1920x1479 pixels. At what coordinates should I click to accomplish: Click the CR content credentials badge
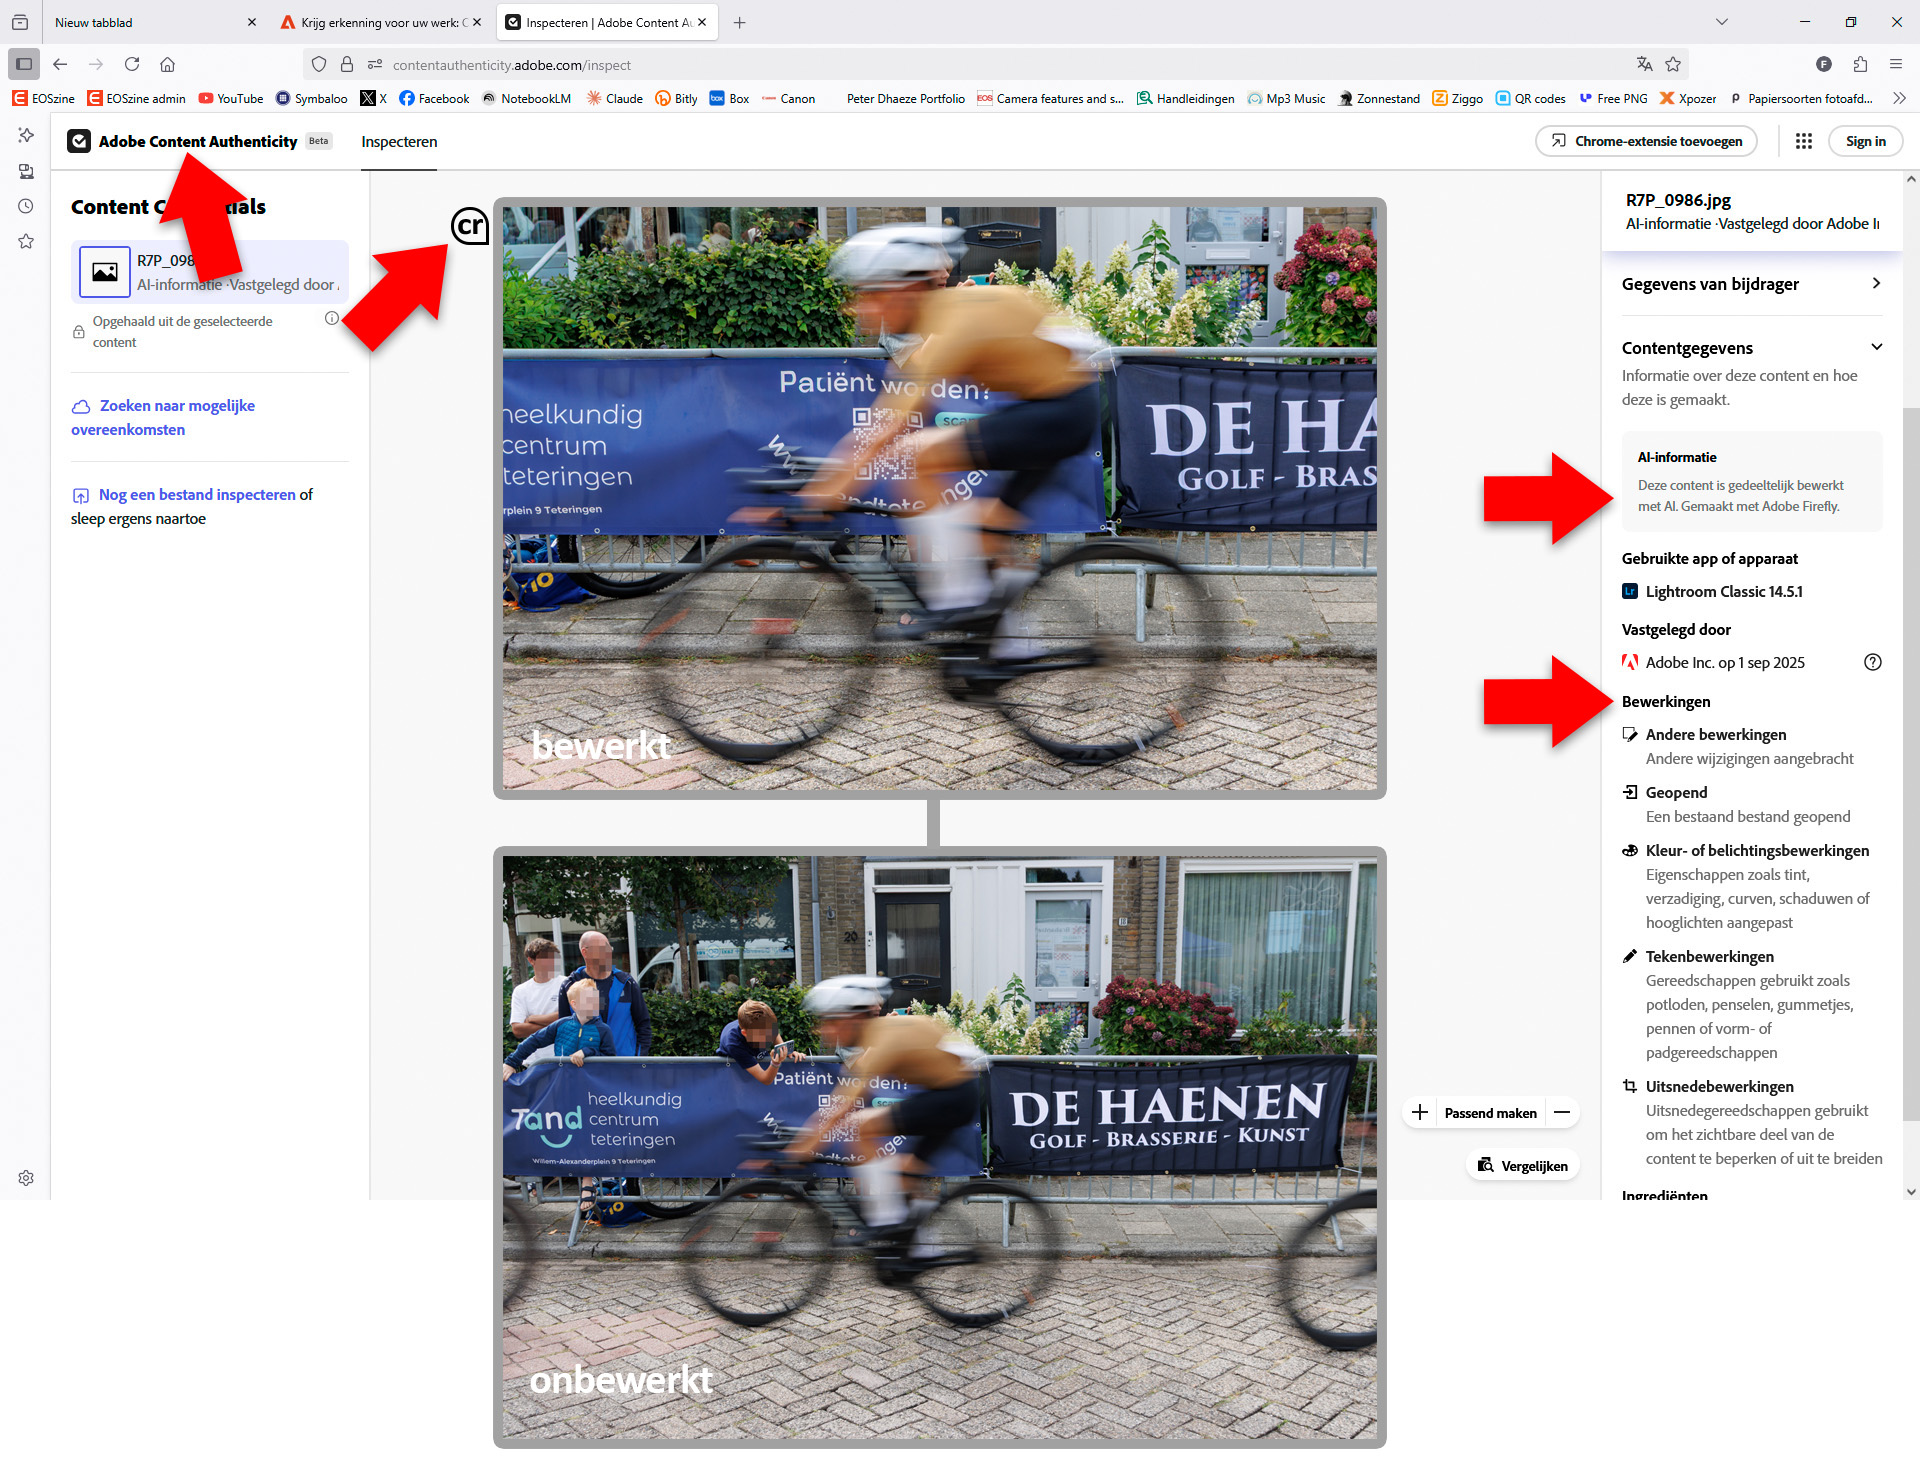coord(470,227)
